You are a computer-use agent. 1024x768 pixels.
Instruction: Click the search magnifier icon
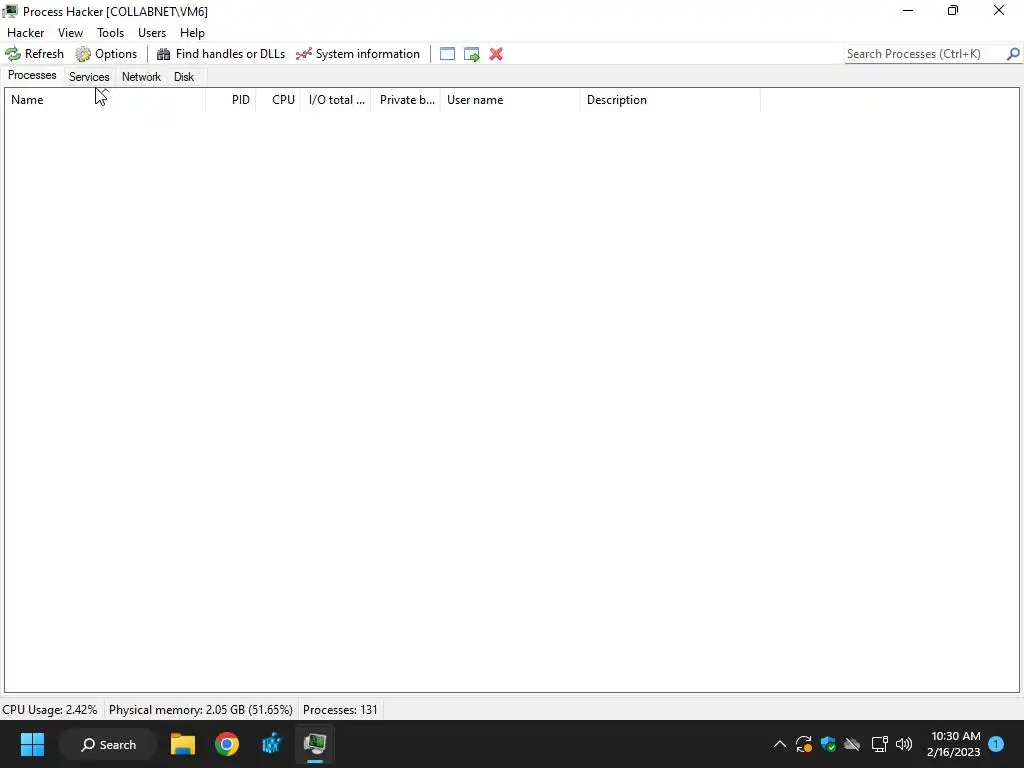coord(1013,54)
